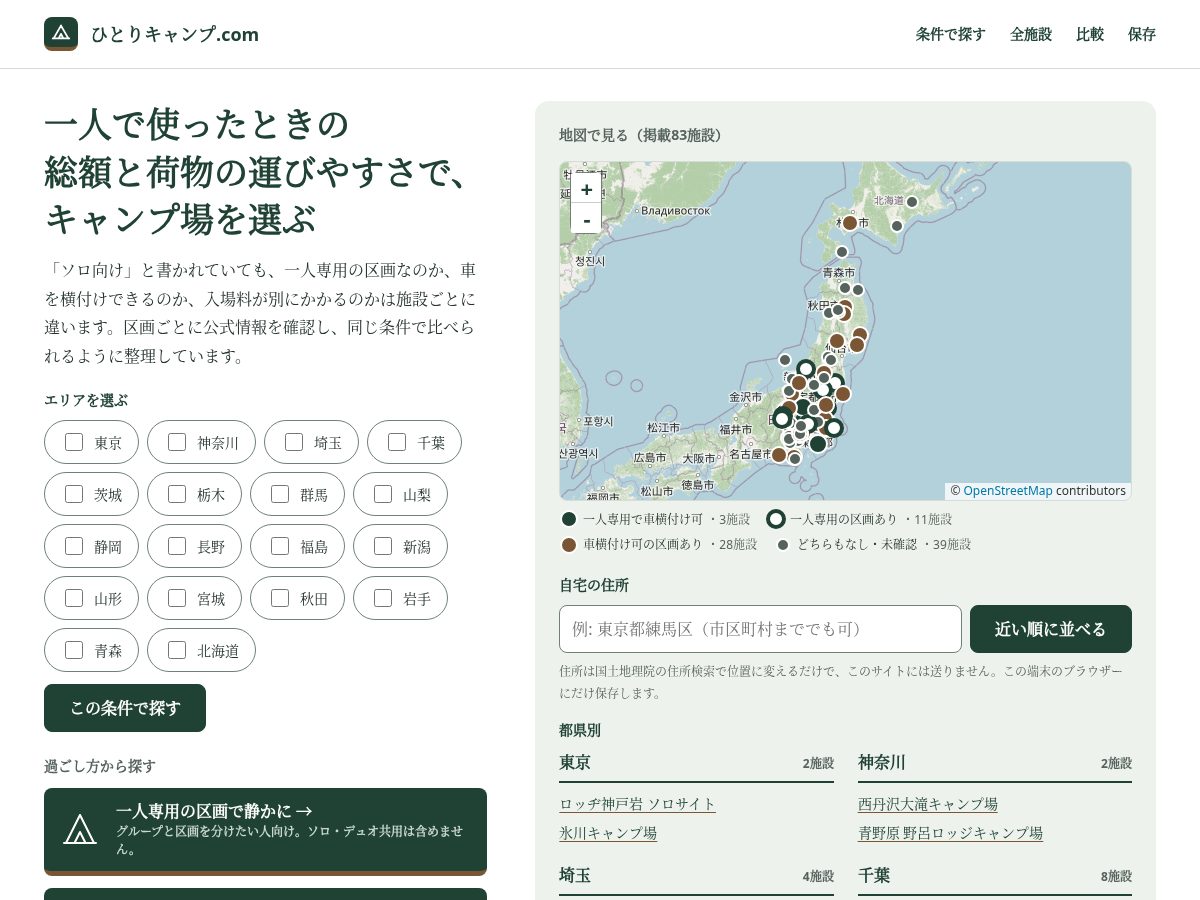
Task: Zoom in the map with plus button
Action: point(586,189)
